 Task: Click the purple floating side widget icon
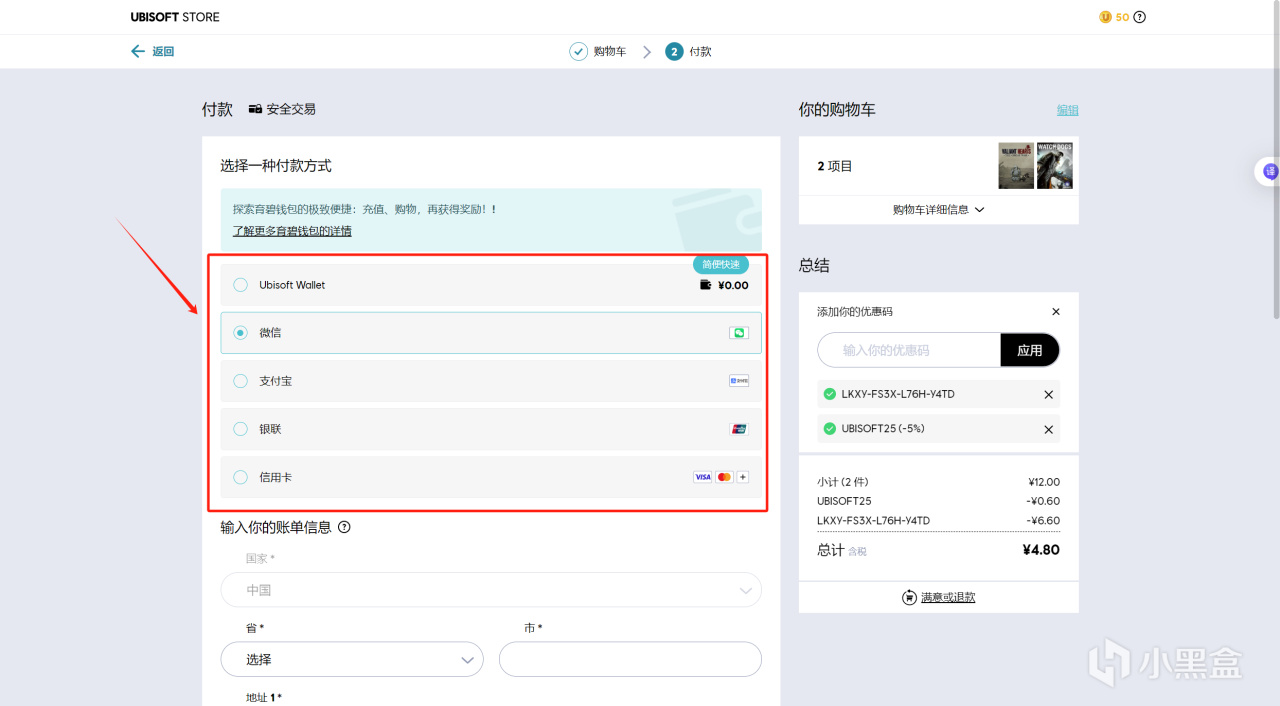1270,172
